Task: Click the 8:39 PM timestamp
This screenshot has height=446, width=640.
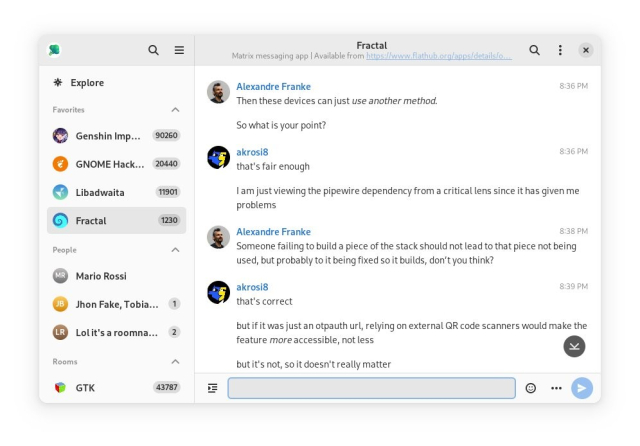Action: pos(573,286)
